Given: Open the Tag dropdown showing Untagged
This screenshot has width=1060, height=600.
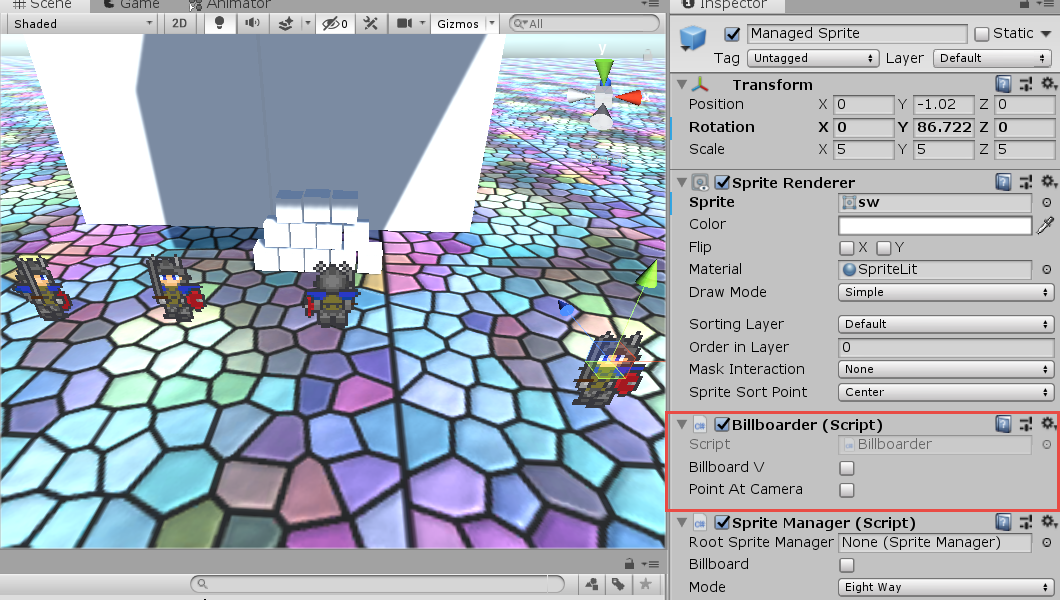Looking at the screenshot, I should click(x=814, y=58).
